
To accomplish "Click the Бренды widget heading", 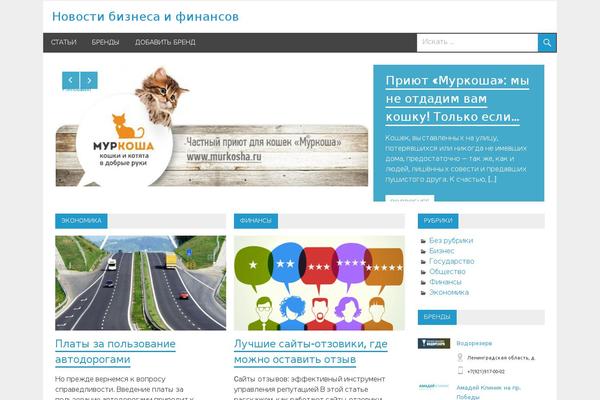I will pos(437,317).
